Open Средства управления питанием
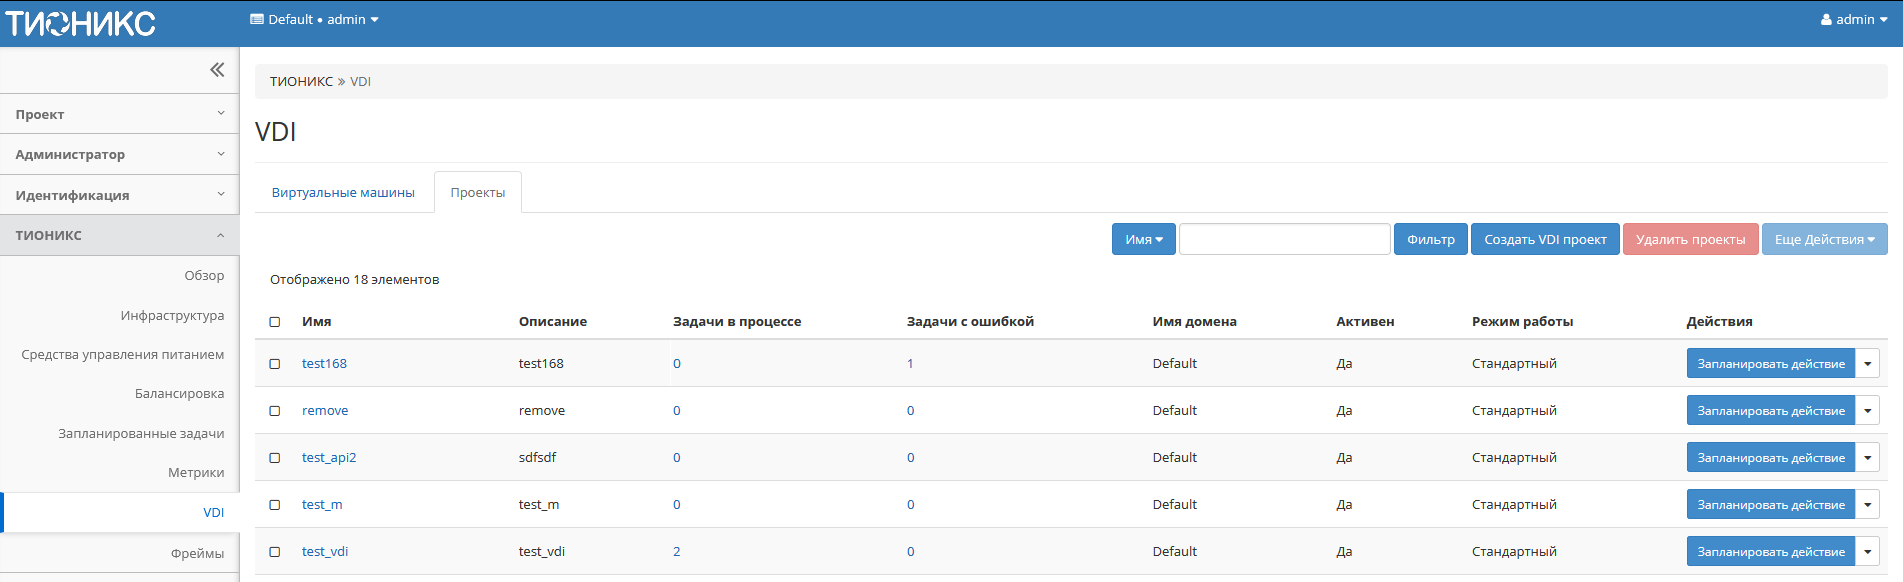This screenshot has height=582, width=1903. [123, 354]
